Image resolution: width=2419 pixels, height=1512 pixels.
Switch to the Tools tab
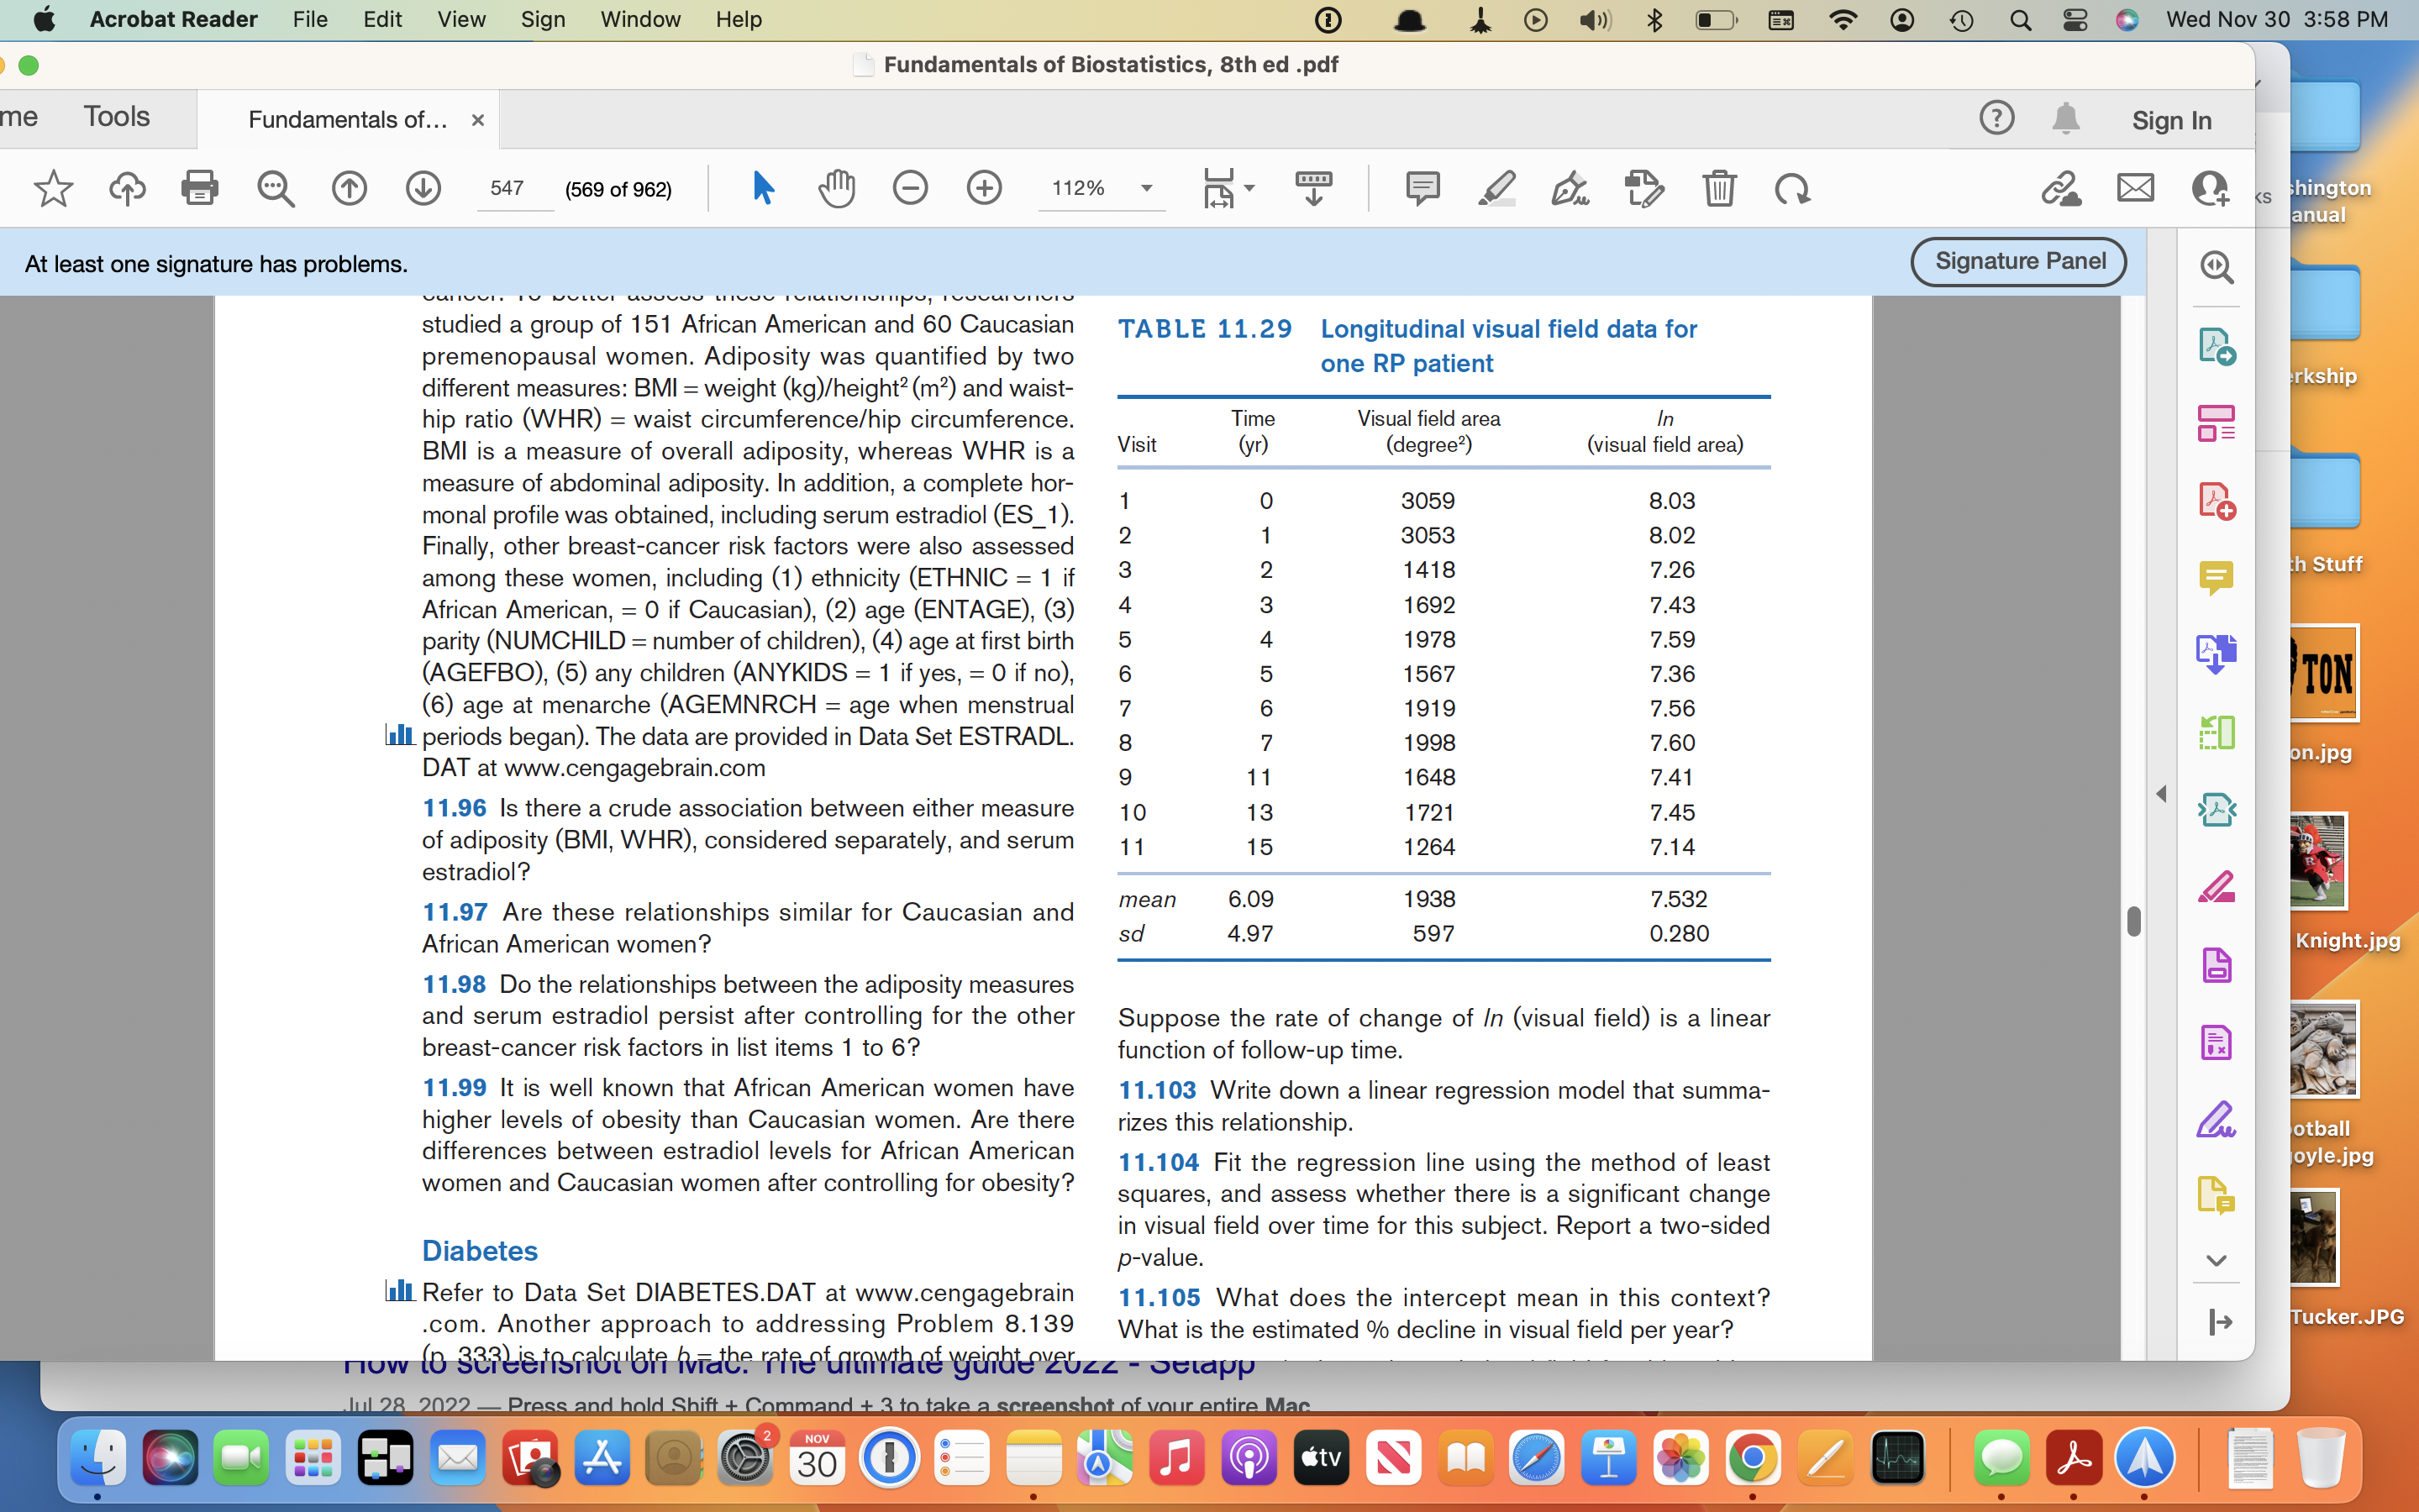pyautogui.click(x=117, y=117)
